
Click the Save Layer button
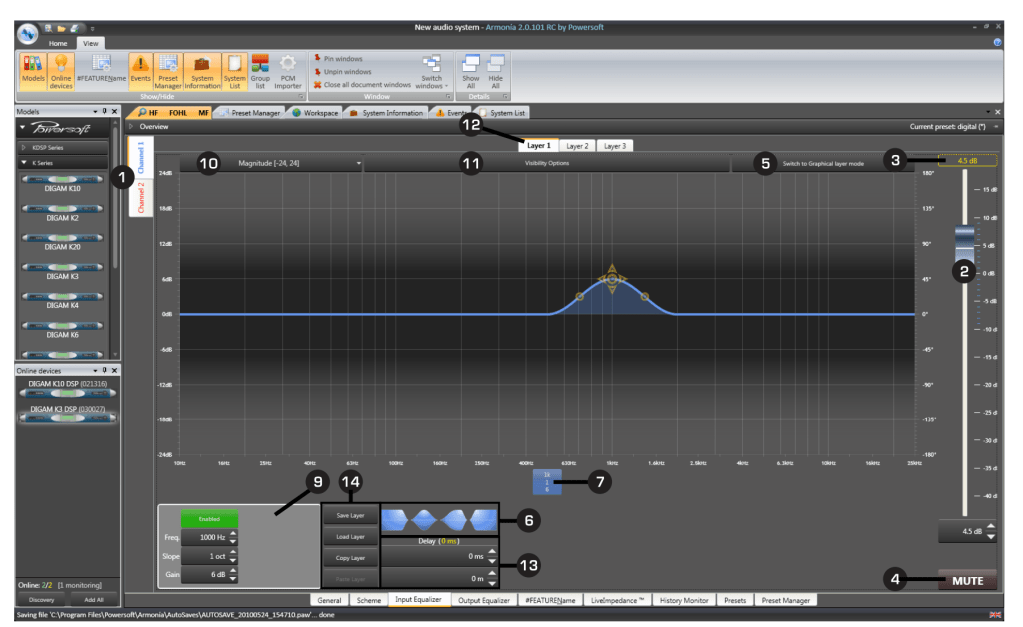click(350, 515)
